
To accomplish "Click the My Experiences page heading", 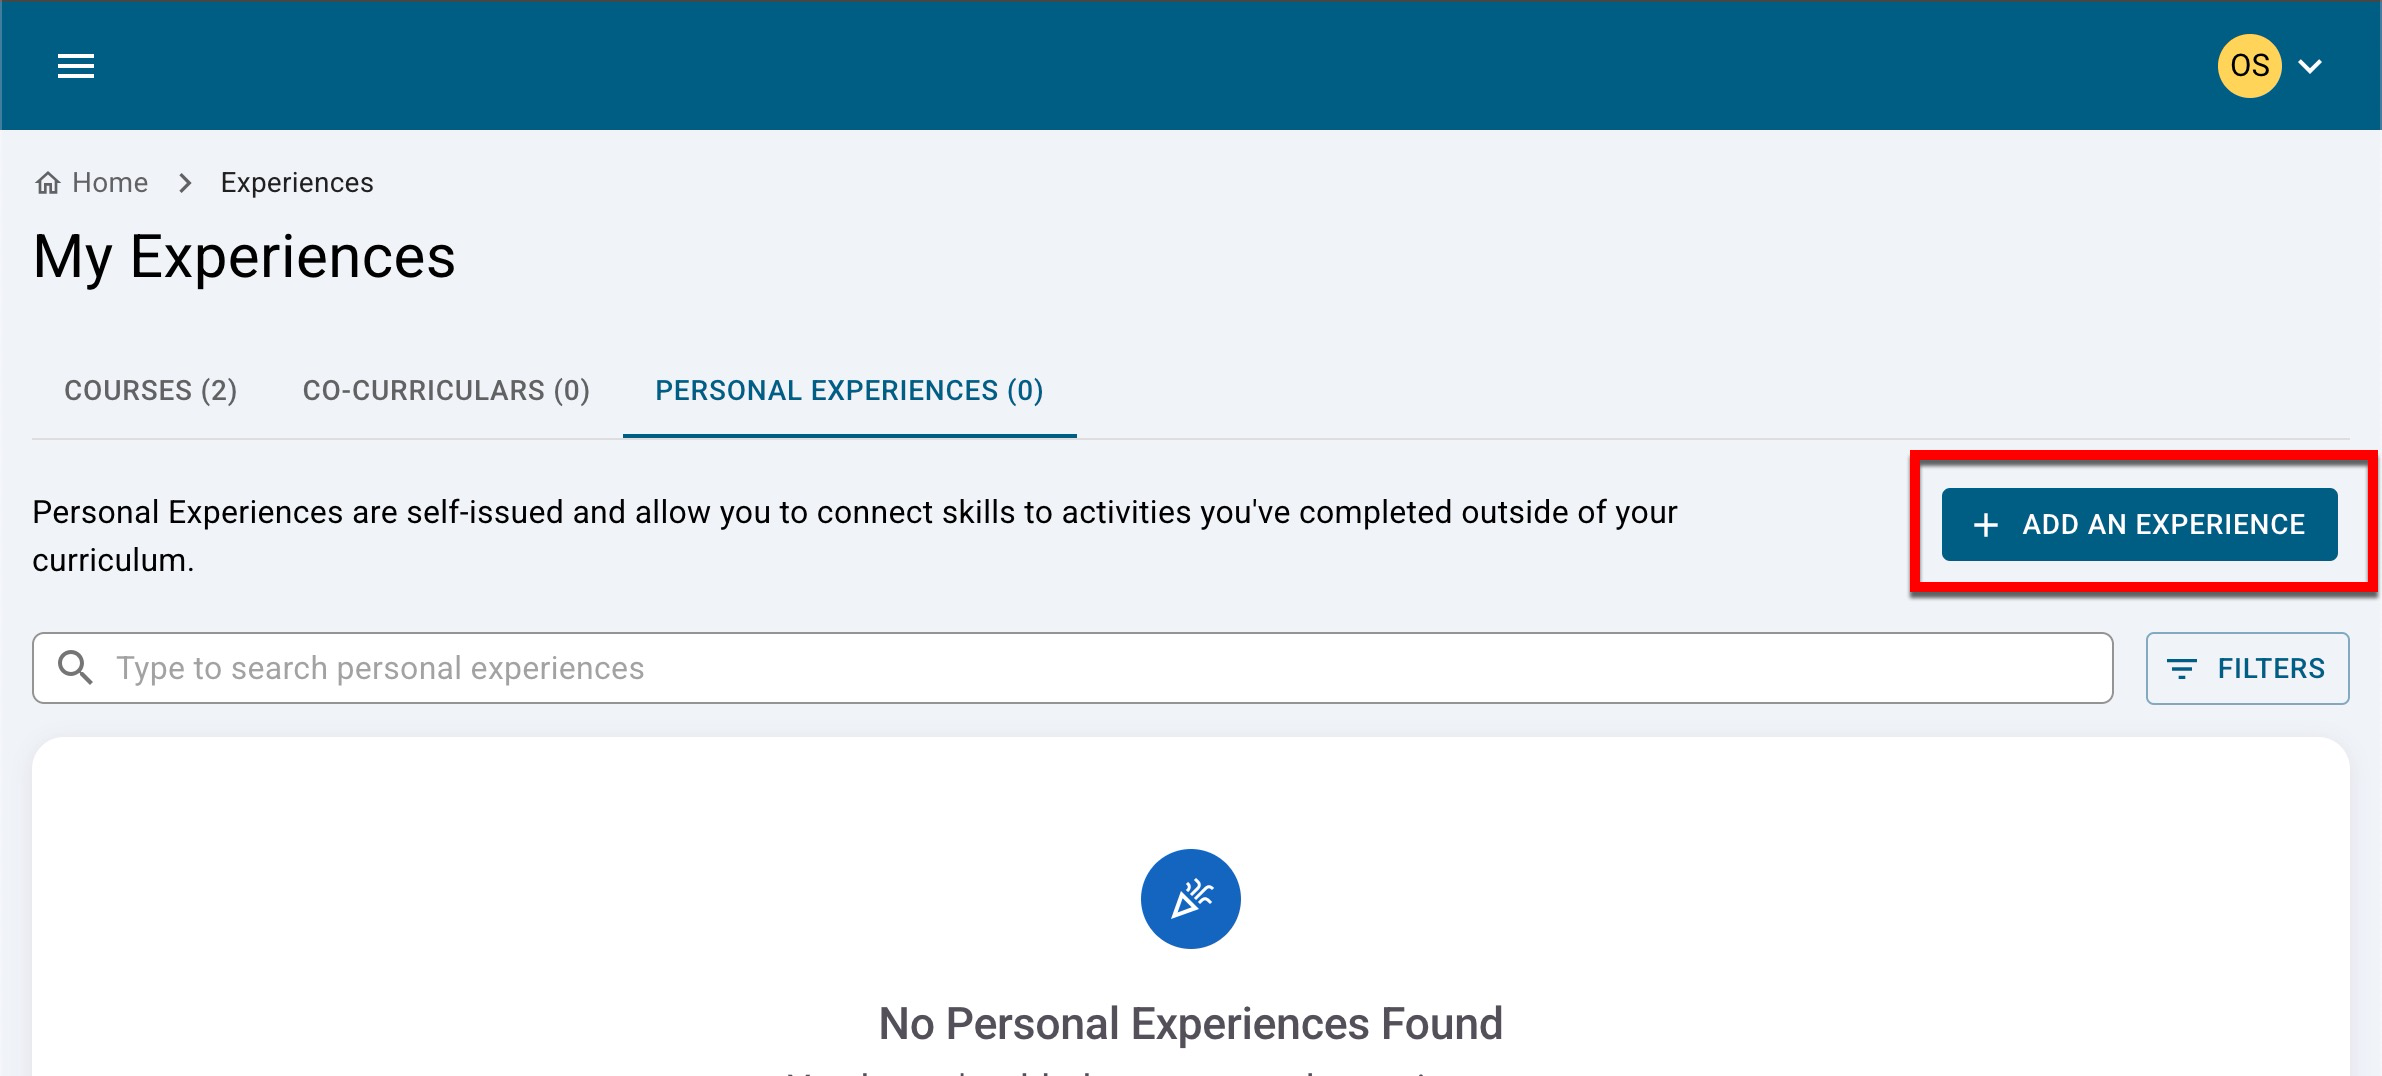I will pyautogui.click(x=244, y=257).
